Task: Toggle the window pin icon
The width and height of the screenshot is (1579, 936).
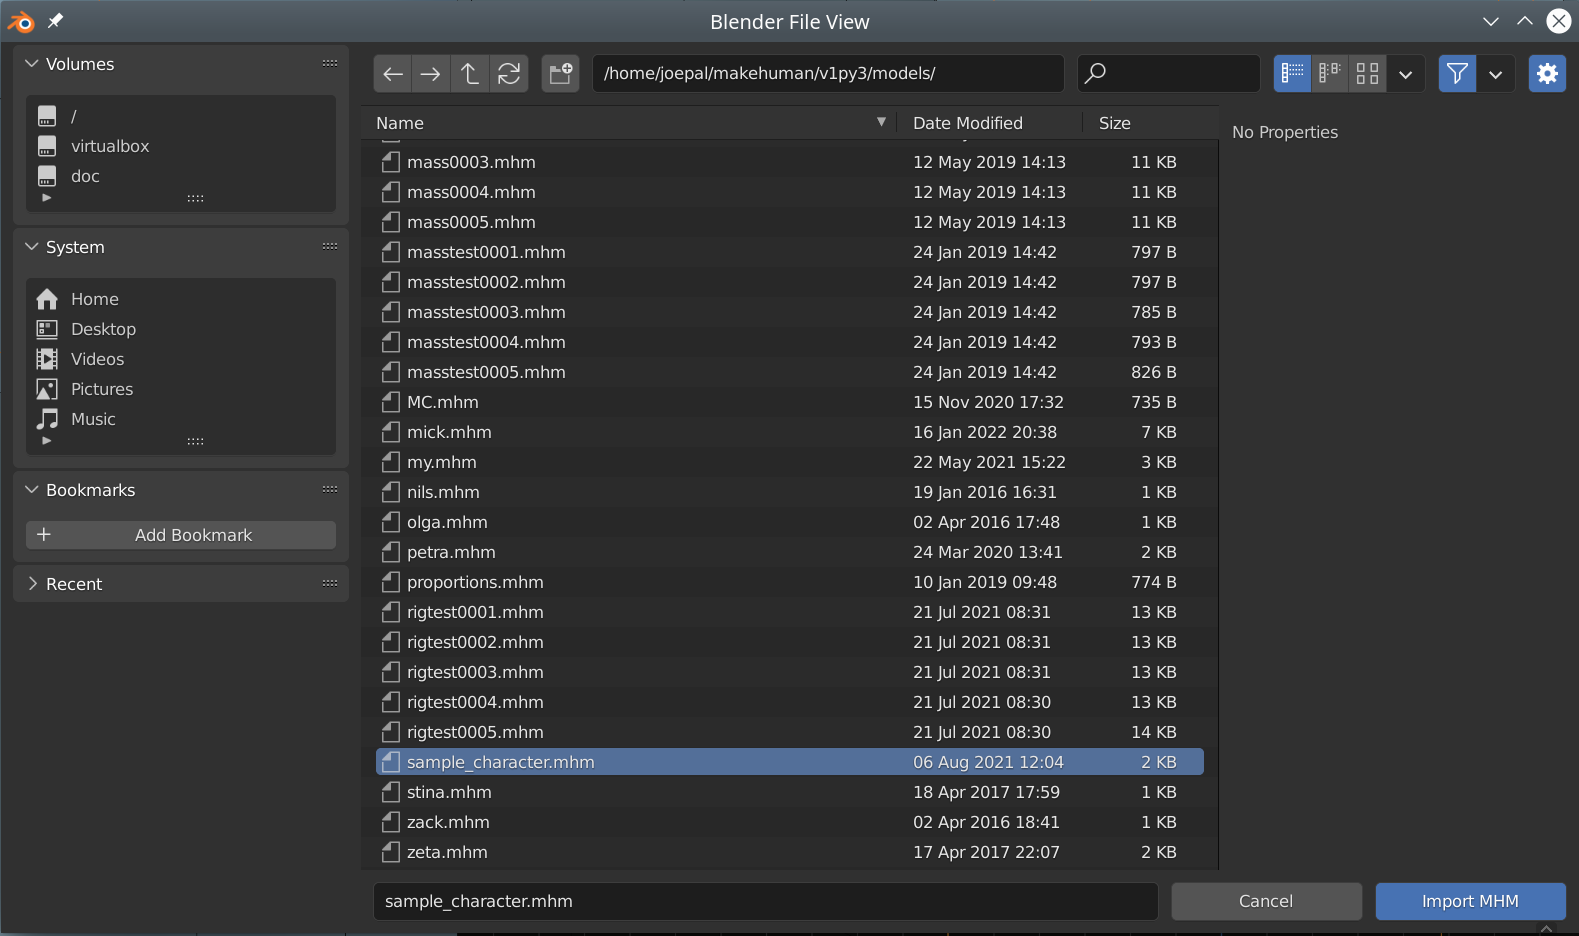Action: (x=56, y=21)
